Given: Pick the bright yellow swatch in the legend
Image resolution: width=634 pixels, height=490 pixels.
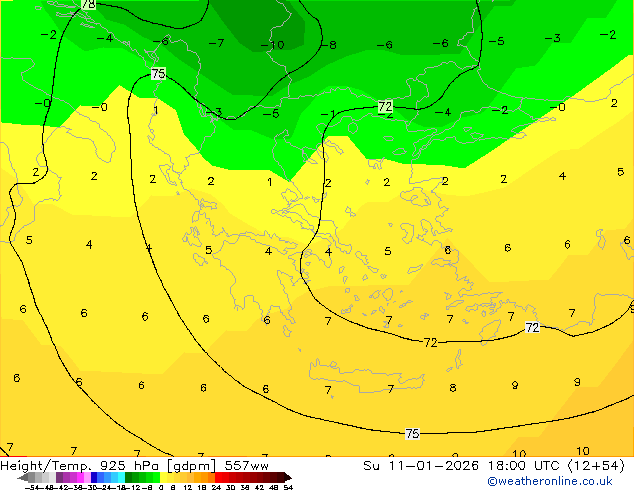Looking at the screenshot, I should (163, 477).
